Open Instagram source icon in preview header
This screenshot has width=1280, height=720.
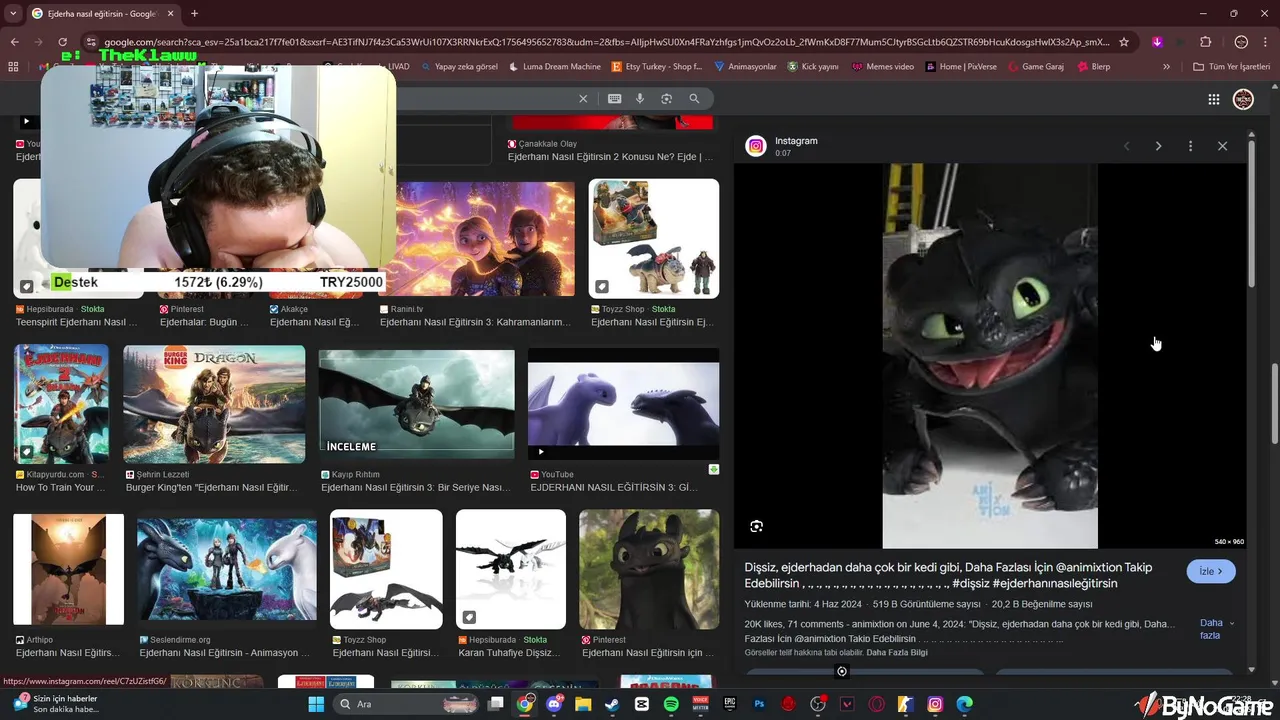756,146
